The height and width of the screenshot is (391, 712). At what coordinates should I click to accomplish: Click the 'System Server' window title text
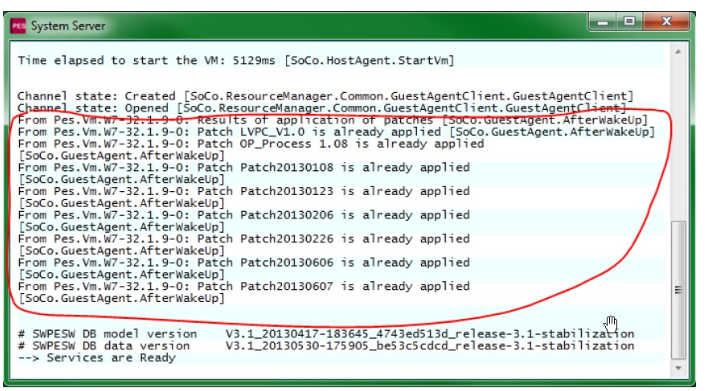68,26
